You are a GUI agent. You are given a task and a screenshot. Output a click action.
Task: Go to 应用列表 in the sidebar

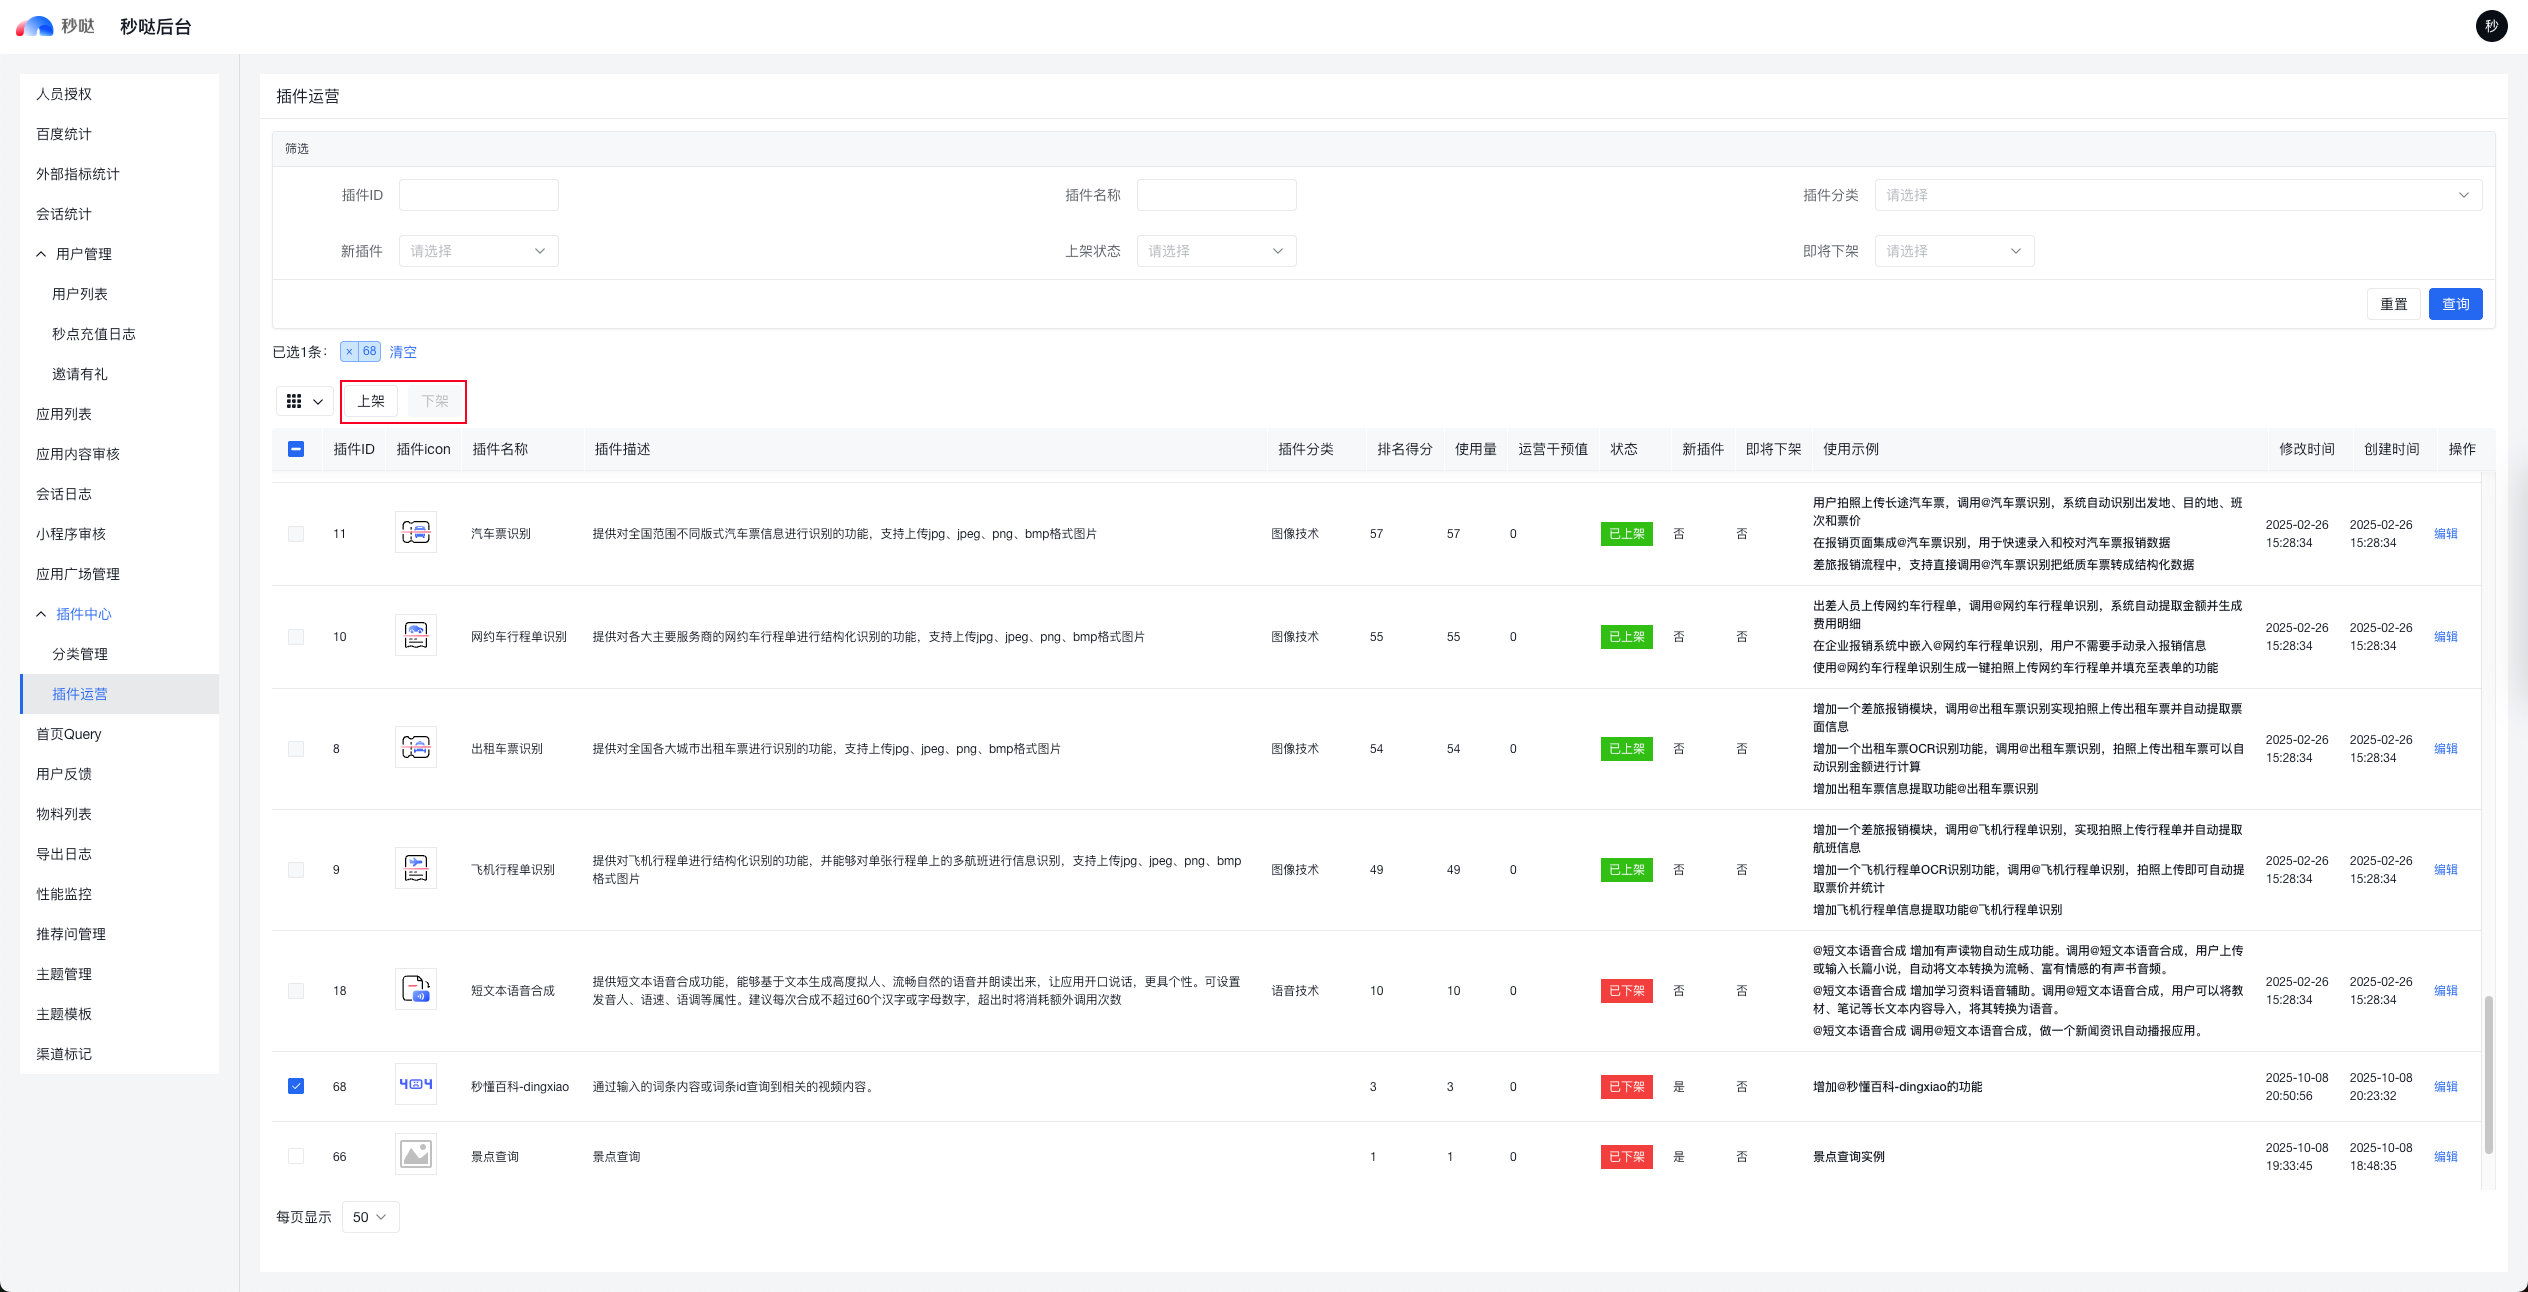pyautogui.click(x=64, y=414)
